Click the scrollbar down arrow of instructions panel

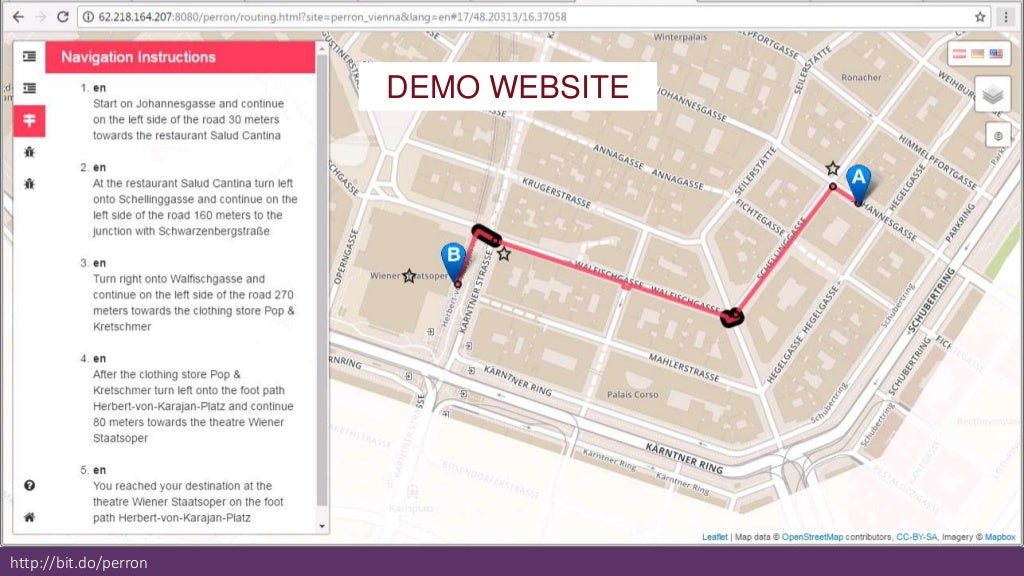pyautogui.click(x=322, y=526)
